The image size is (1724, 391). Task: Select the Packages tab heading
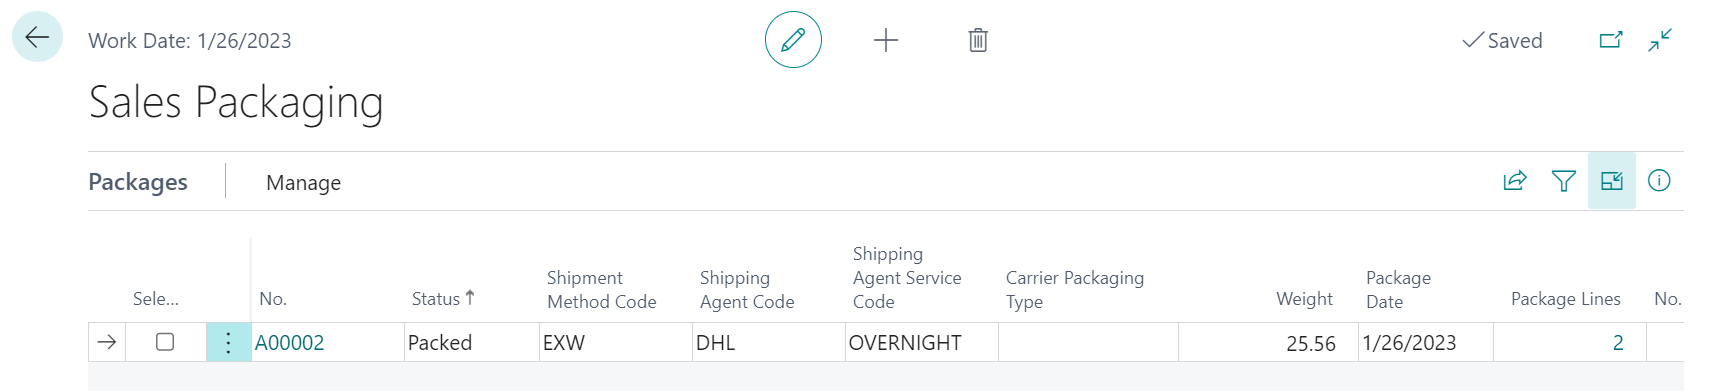point(138,182)
